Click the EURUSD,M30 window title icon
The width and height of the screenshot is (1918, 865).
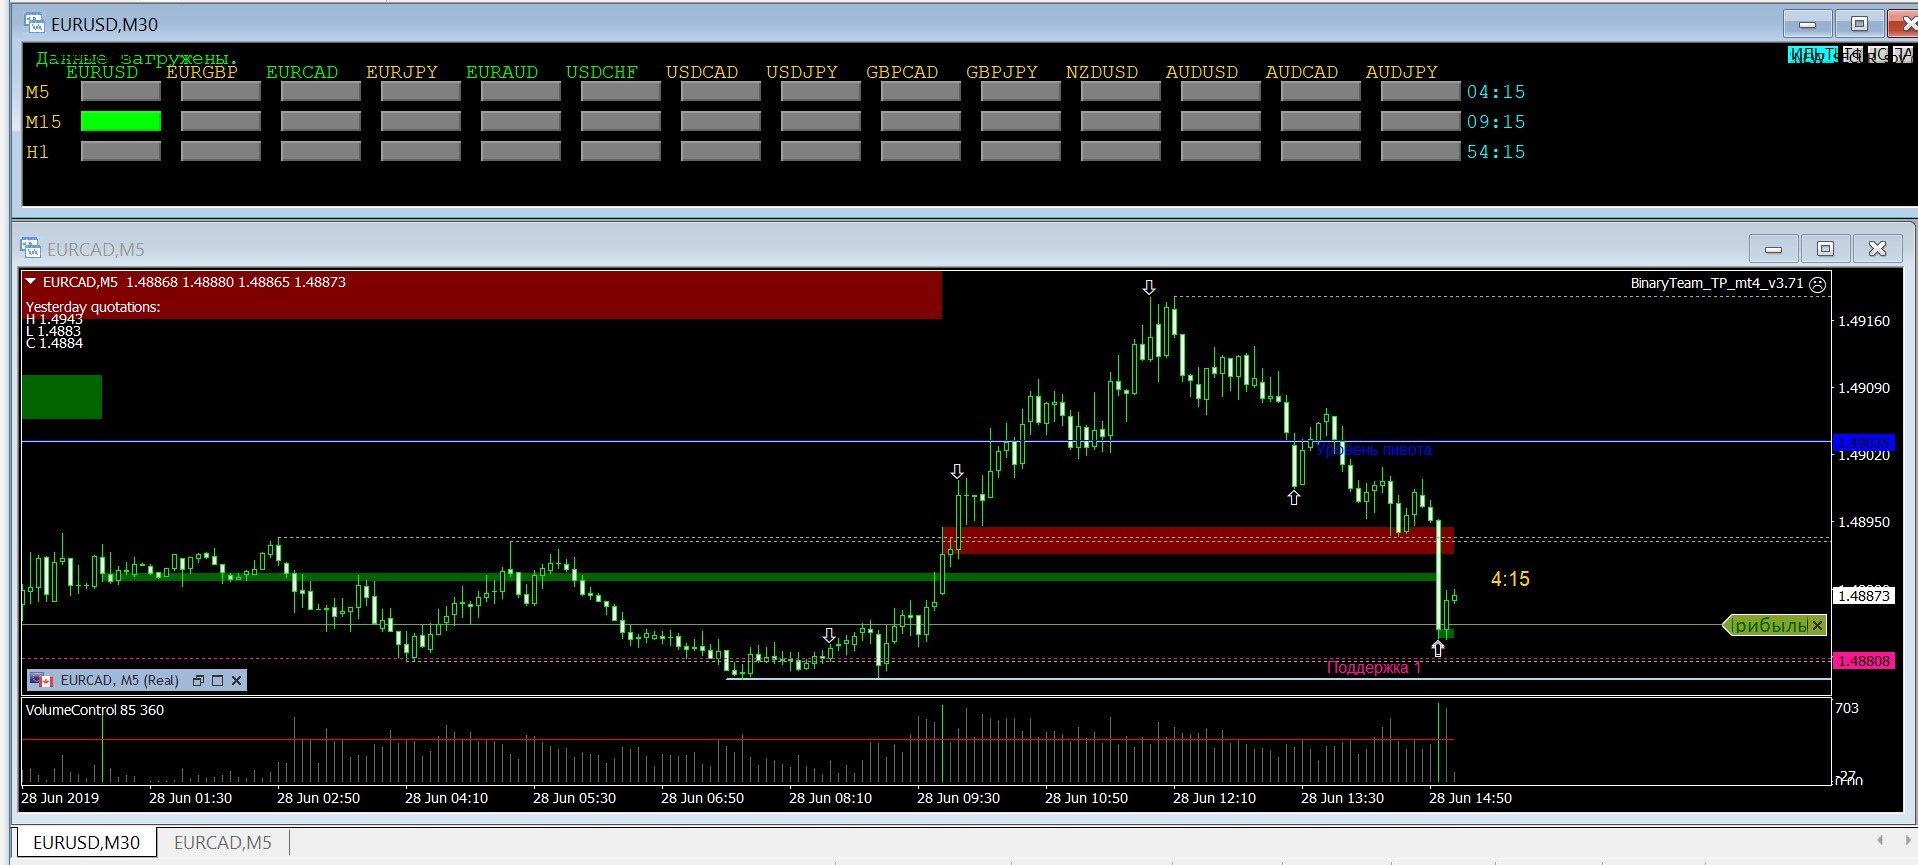[34, 23]
